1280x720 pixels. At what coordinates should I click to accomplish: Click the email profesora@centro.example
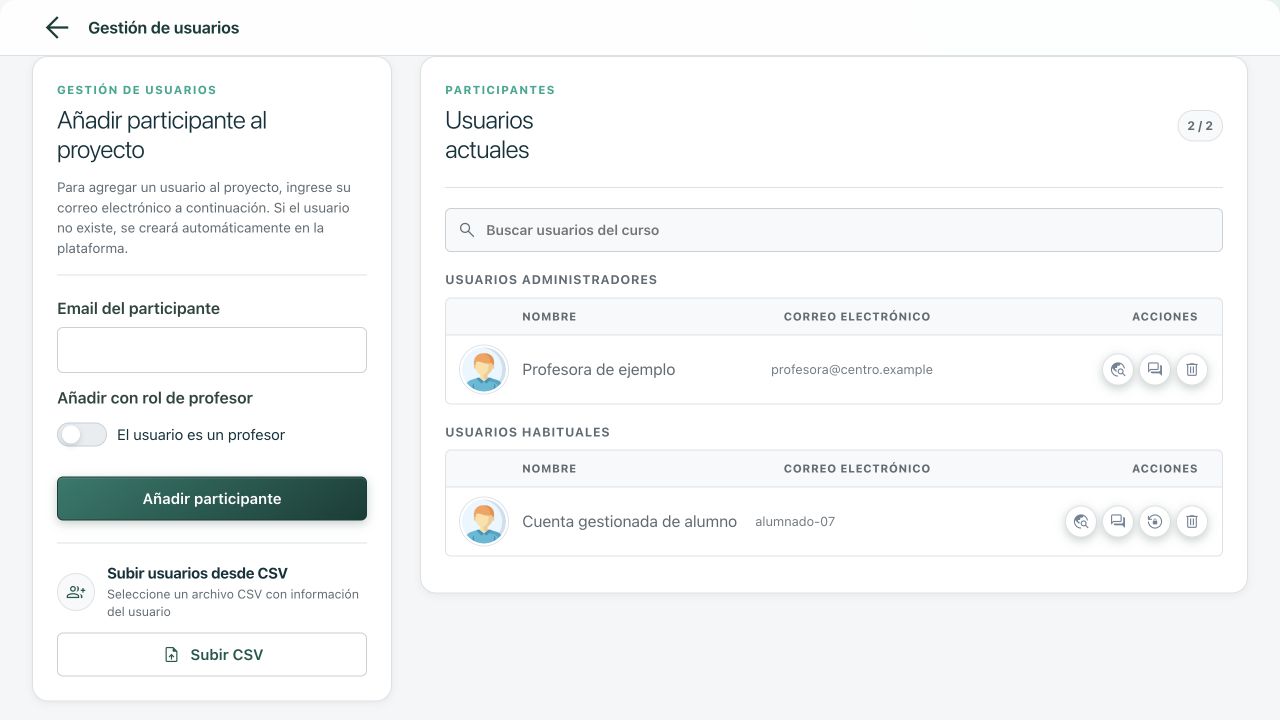point(852,370)
